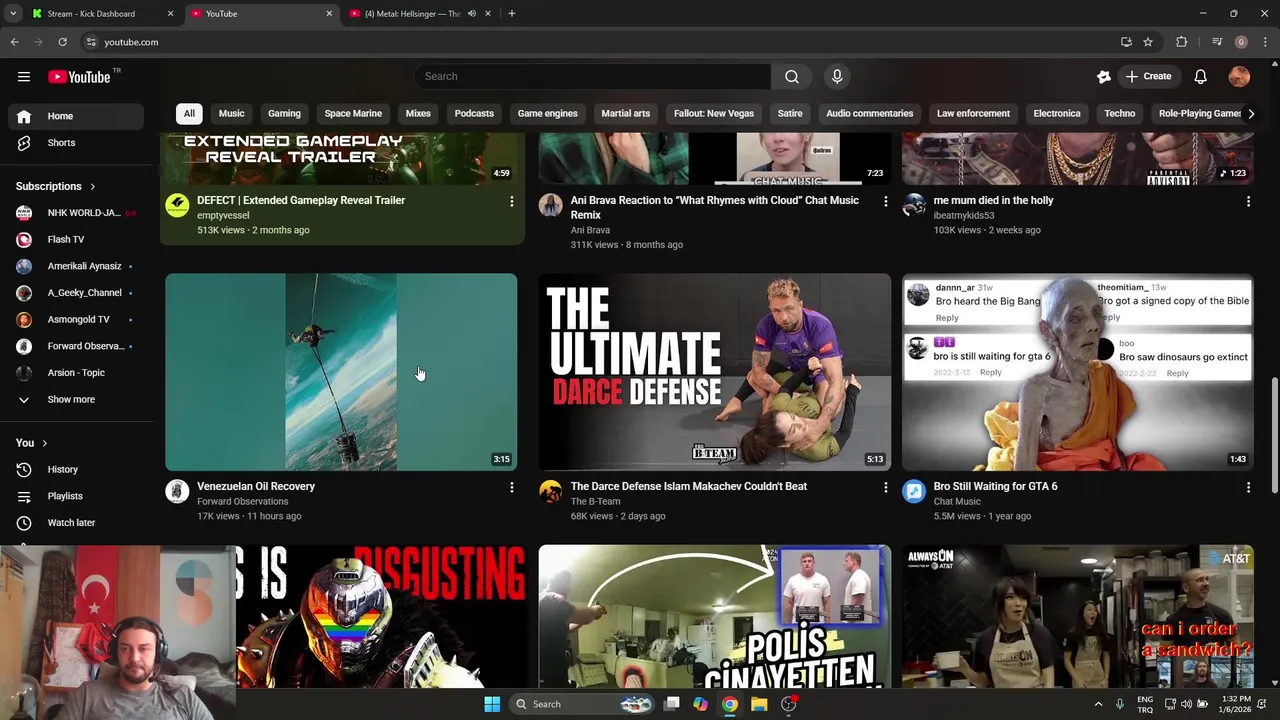This screenshot has height=720, width=1280.
Task: Open options for me mum died video
Action: 1248,201
